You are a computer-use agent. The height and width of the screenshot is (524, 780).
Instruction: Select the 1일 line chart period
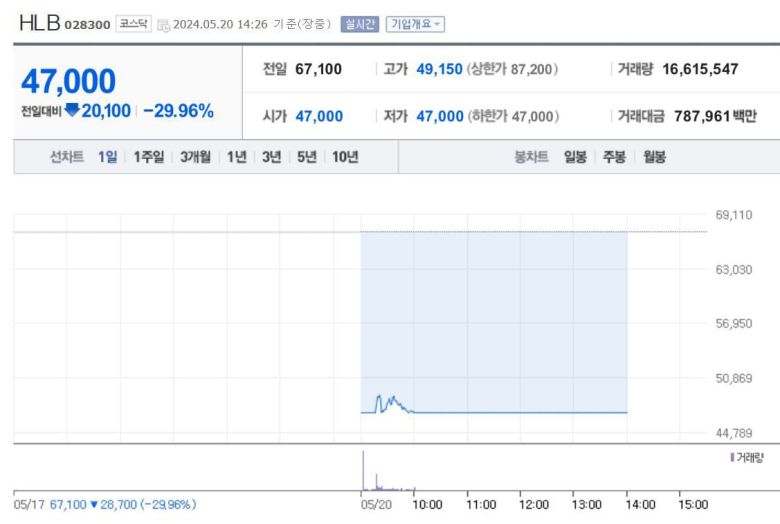point(107,157)
